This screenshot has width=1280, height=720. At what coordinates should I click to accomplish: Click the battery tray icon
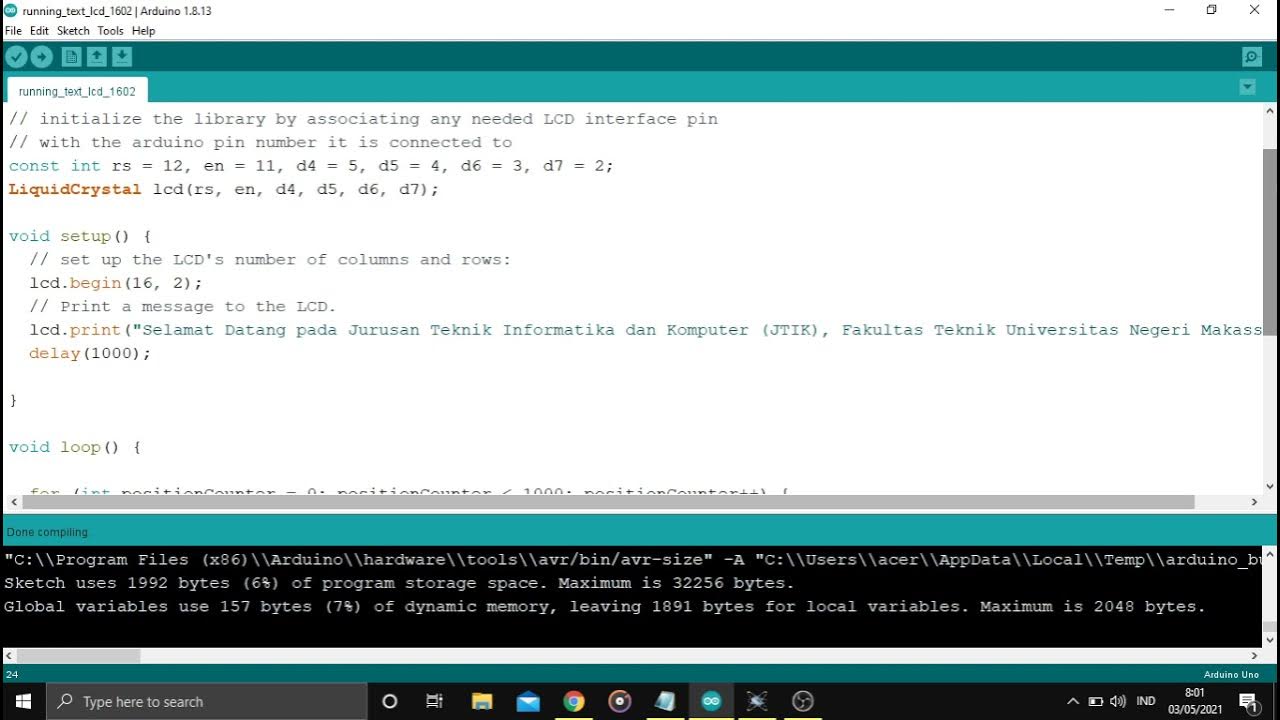[1096, 702]
